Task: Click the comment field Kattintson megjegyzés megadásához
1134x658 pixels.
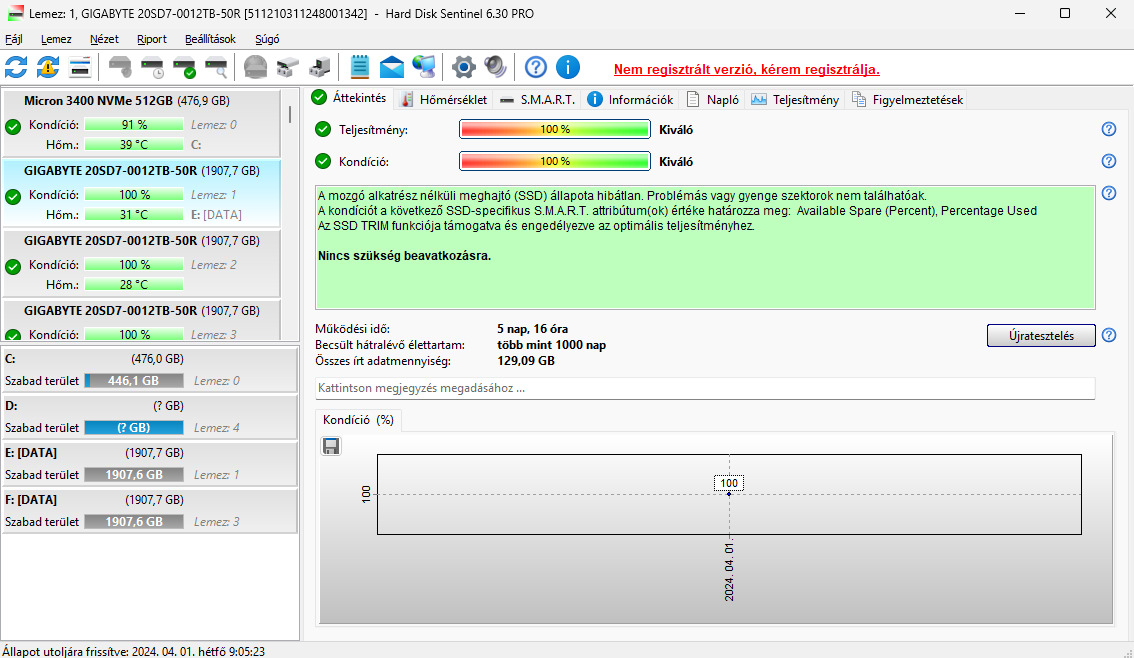Action: 705,388
